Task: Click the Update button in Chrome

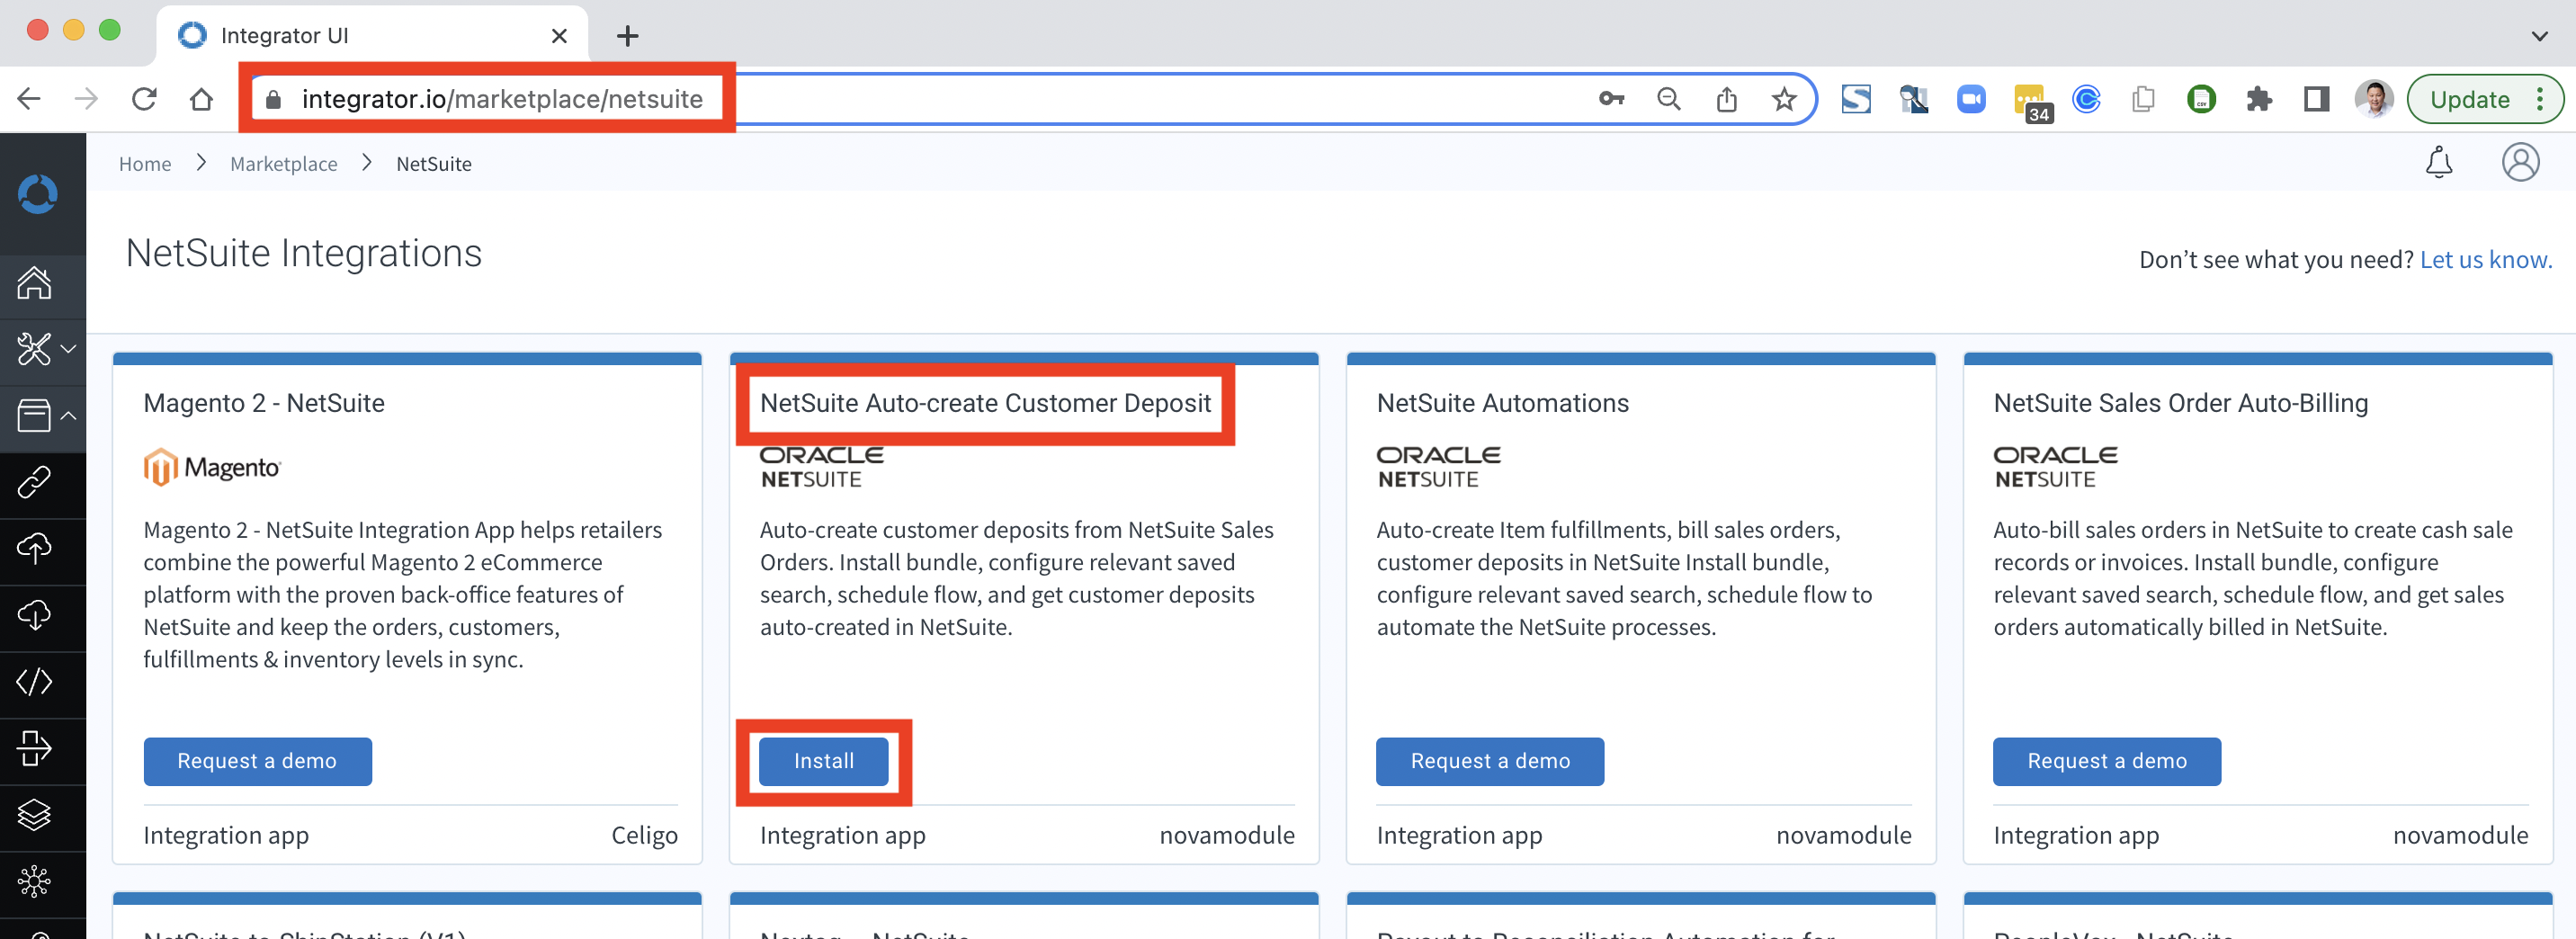Action: pyautogui.click(x=2469, y=99)
